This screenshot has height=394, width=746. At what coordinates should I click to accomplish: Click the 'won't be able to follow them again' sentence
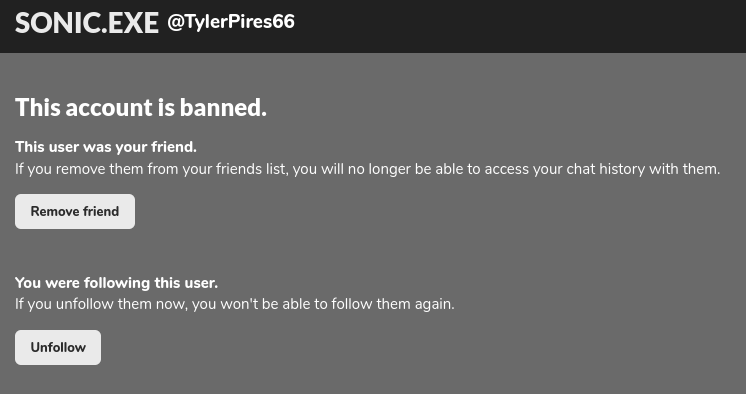[x=235, y=304]
